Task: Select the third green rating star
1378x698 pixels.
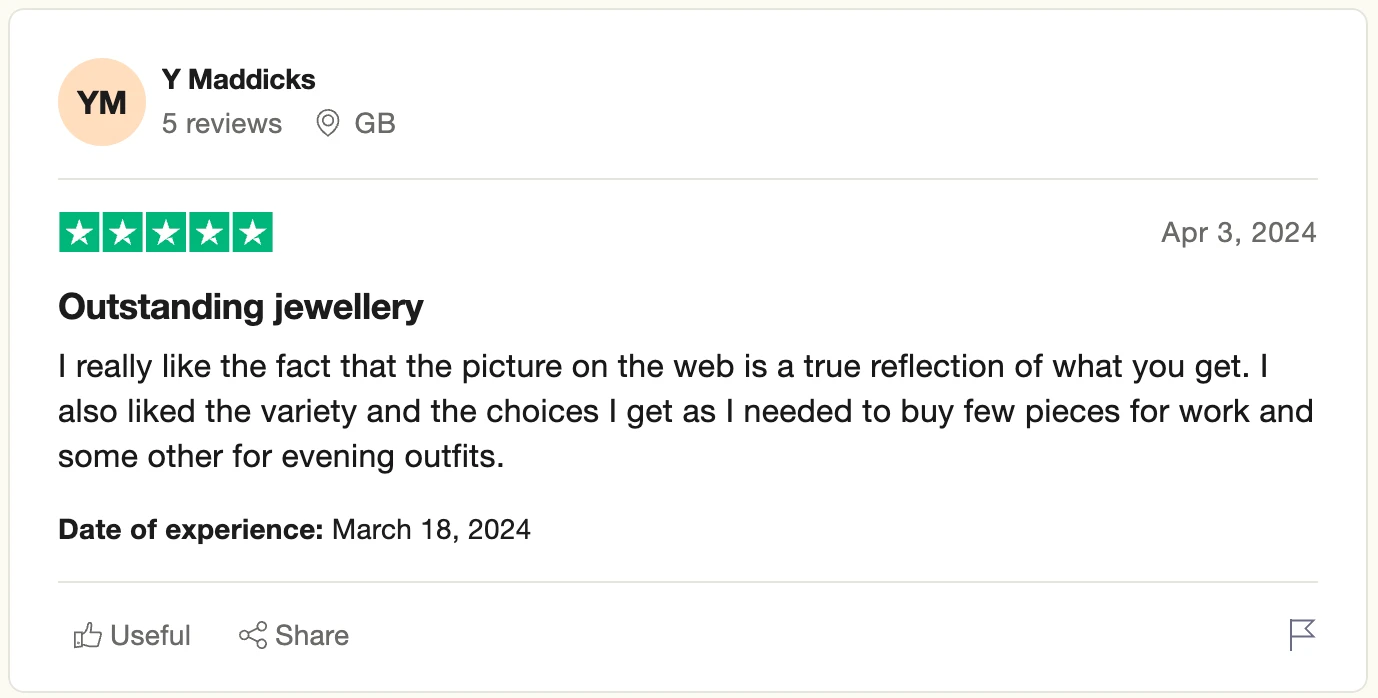Action: click(x=166, y=233)
